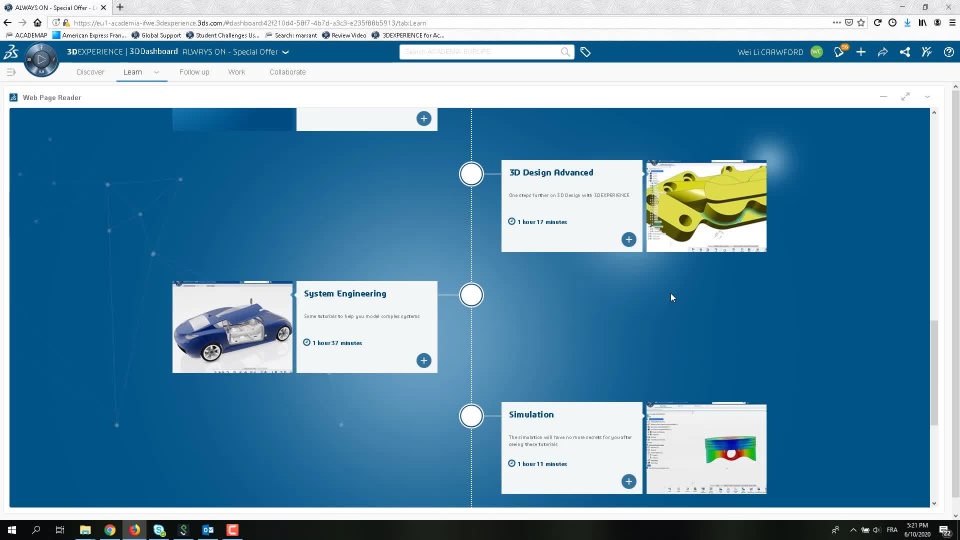Click the Web Page Reader widget icon

click(13, 97)
